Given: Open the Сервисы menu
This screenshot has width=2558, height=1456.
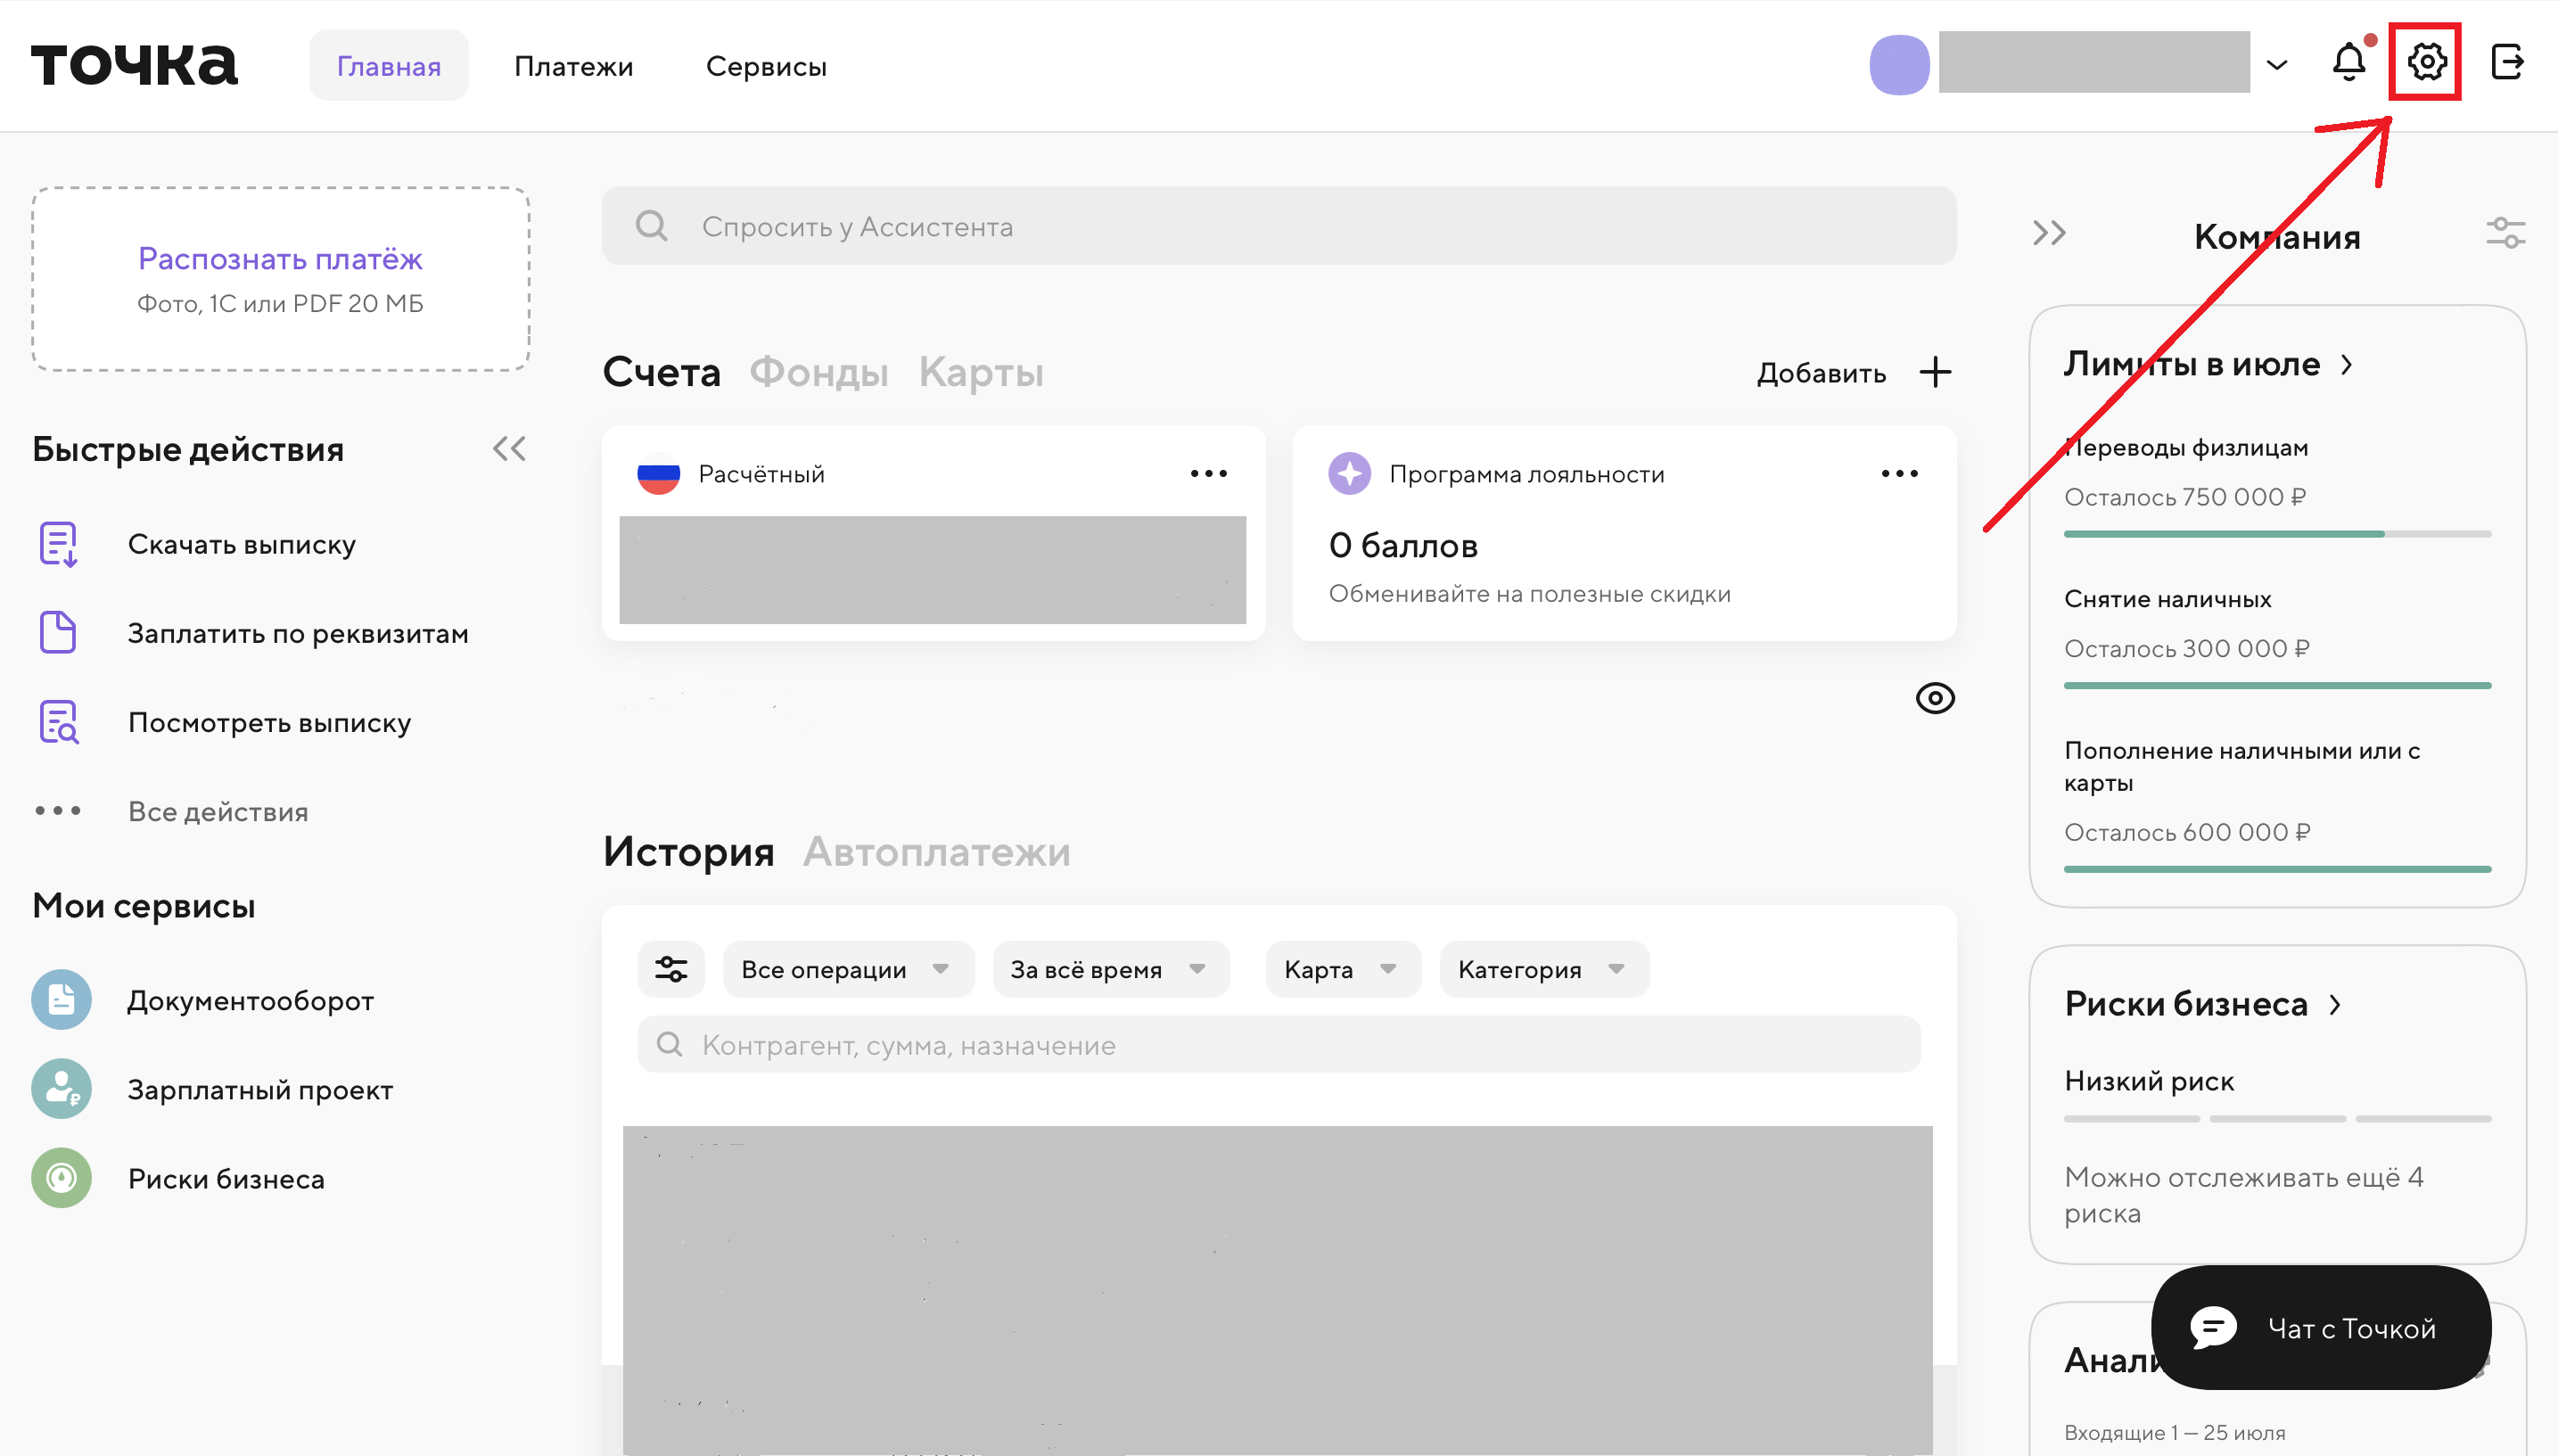Looking at the screenshot, I should click(x=766, y=66).
